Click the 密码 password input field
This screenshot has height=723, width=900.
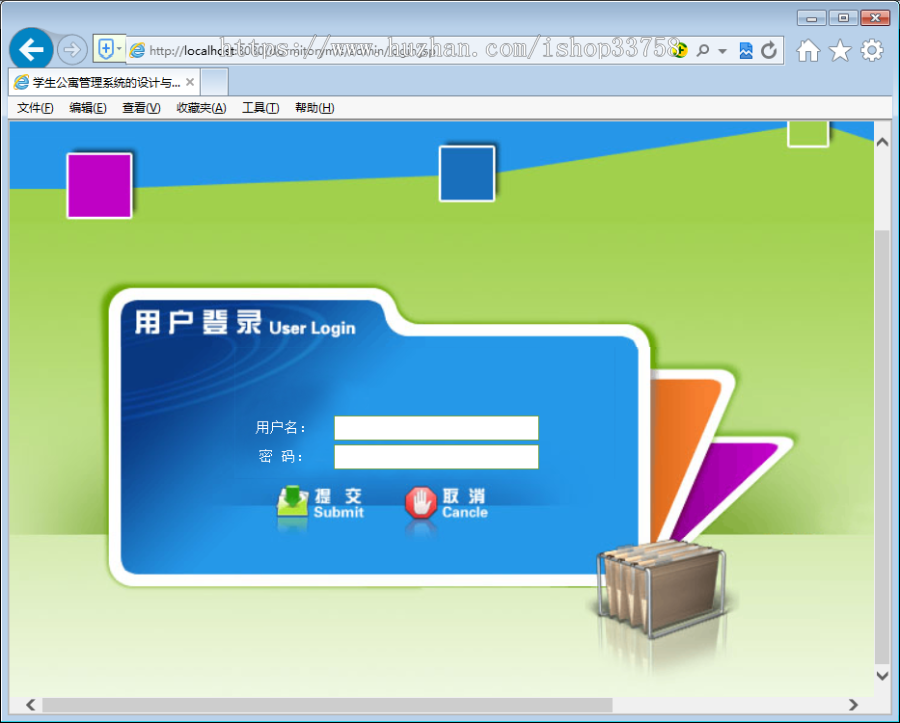click(436, 457)
